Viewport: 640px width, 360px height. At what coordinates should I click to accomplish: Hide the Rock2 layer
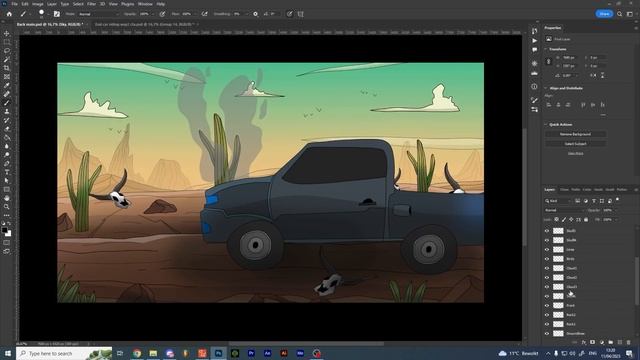click(x=547, y=315)
